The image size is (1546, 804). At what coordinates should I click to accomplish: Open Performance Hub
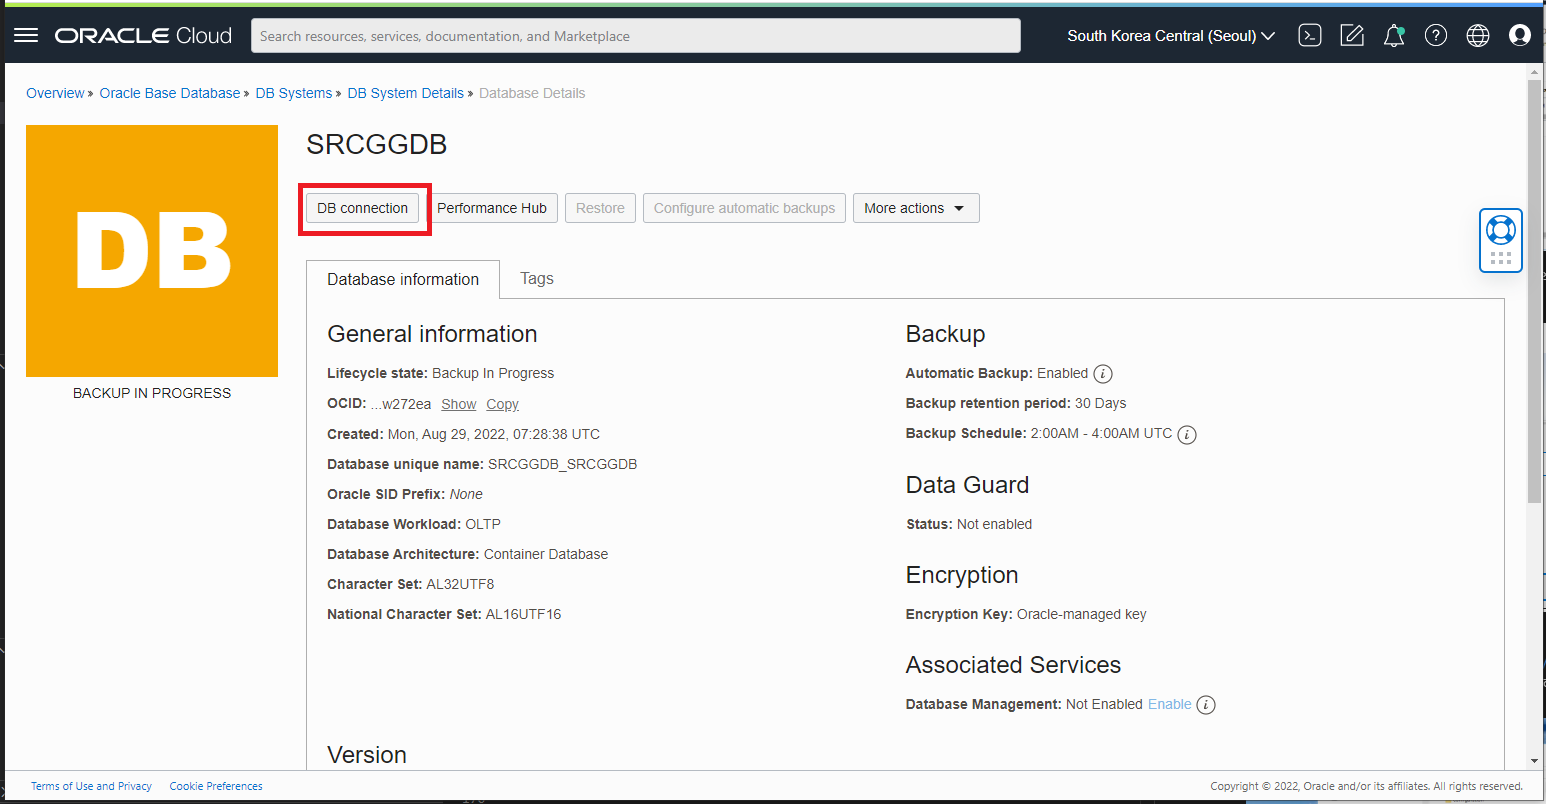click(492, 208)
